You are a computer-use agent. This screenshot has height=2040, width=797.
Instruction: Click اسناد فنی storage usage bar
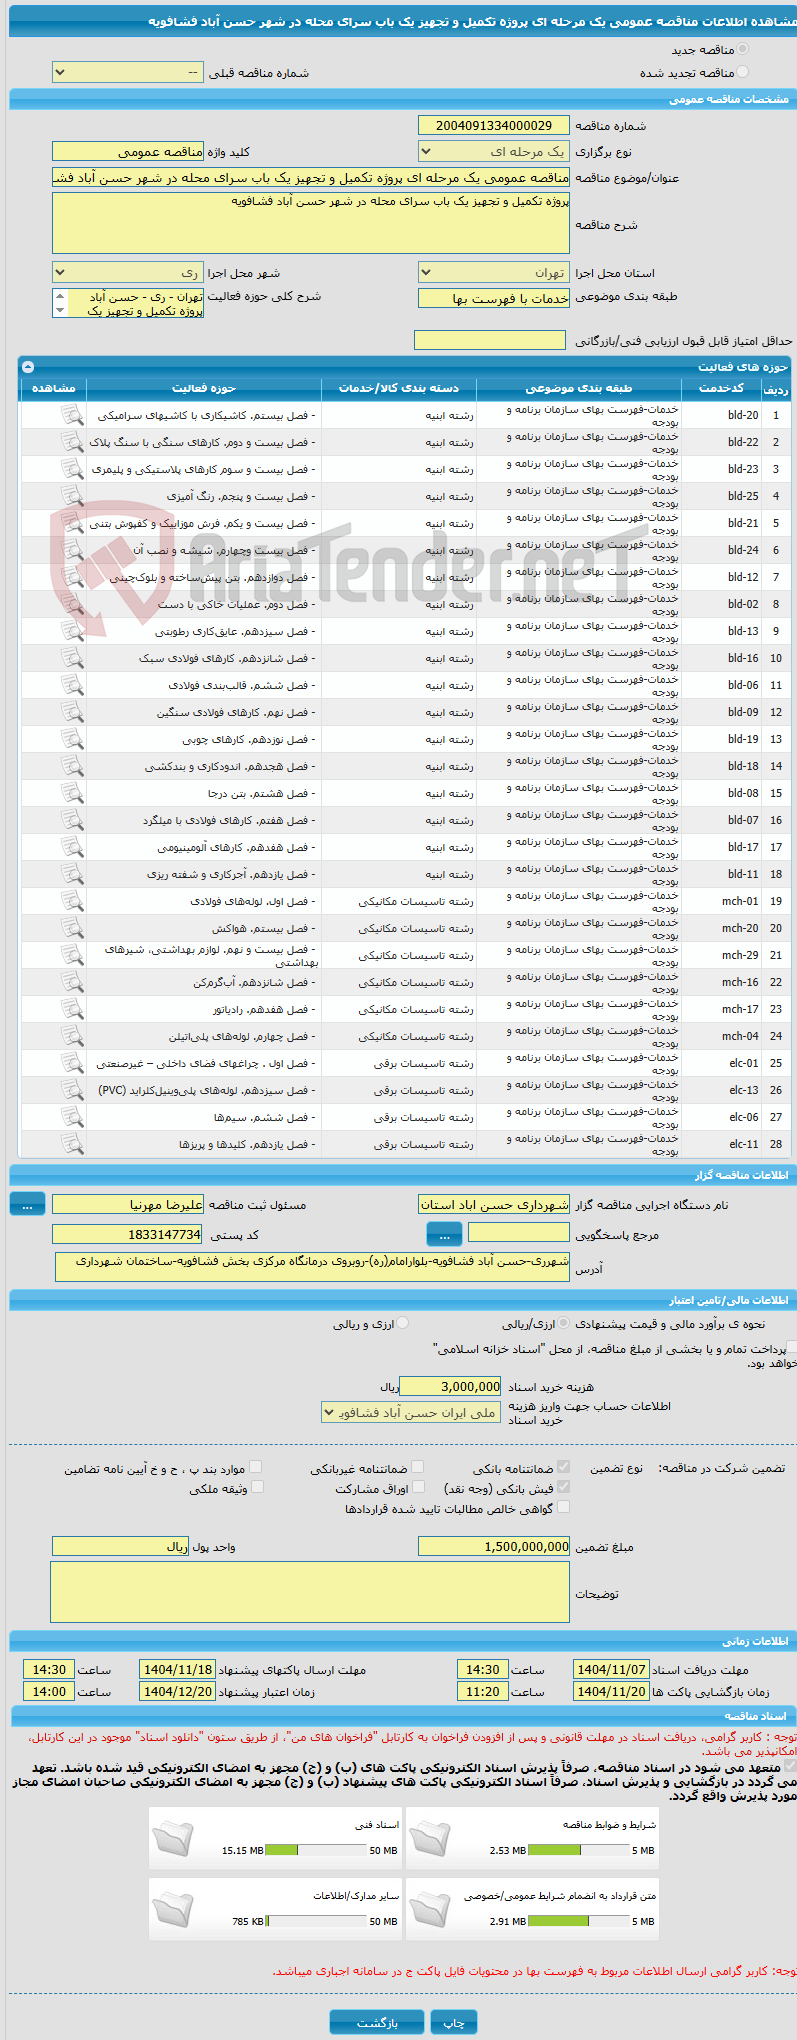point(317,1851)
